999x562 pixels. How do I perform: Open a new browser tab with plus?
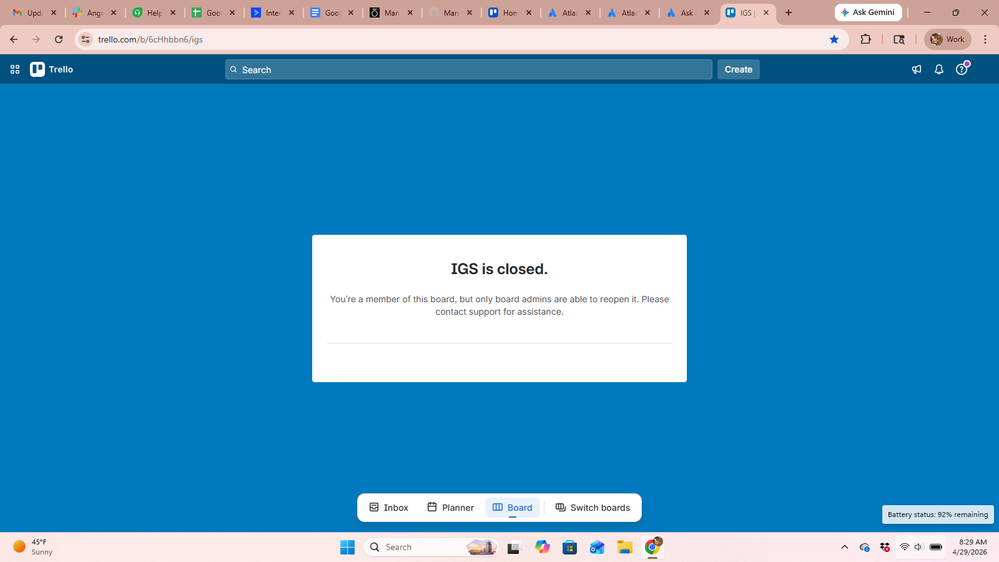click(788, 12)
